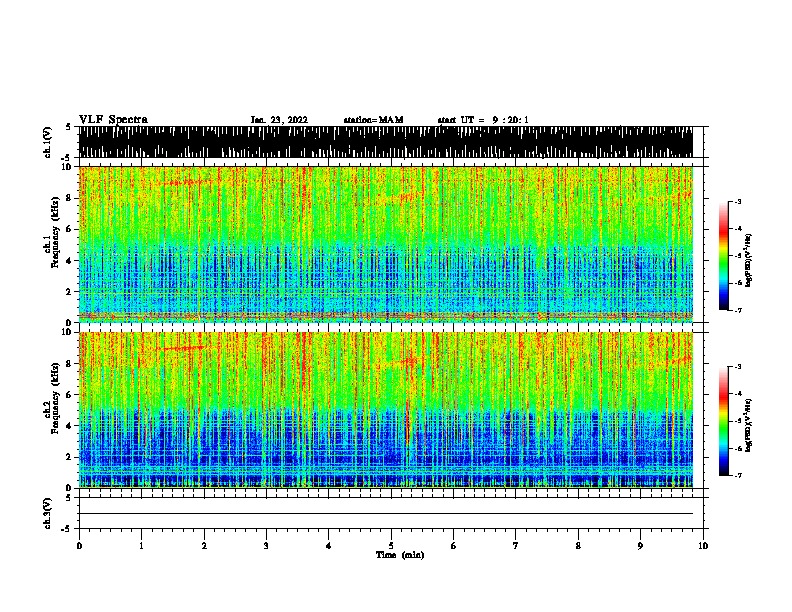Image resolution: width=792 pixels, height=612 pixels.
Task: Click the "10" tick on the time axis
Action: (703, 546)
